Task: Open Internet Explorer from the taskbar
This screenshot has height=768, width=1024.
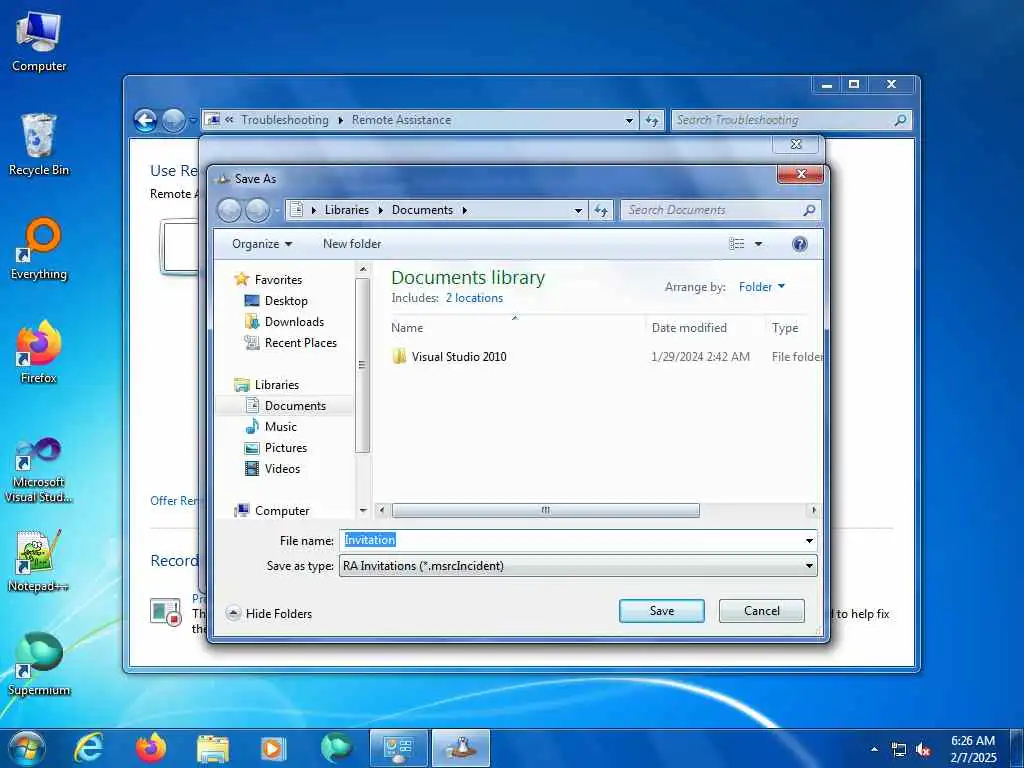Action: pos(88,748)
